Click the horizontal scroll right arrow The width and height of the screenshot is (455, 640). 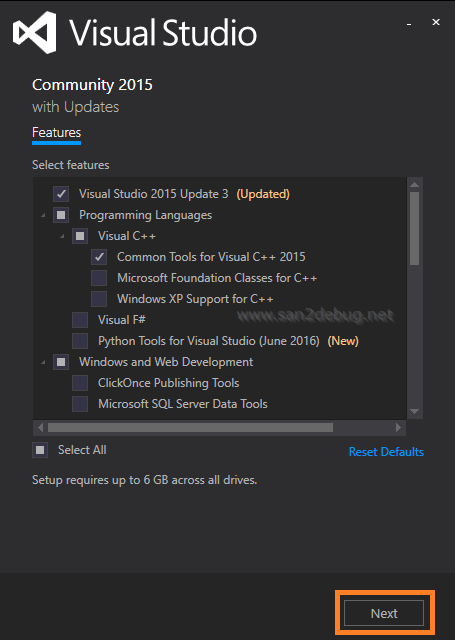398,427
